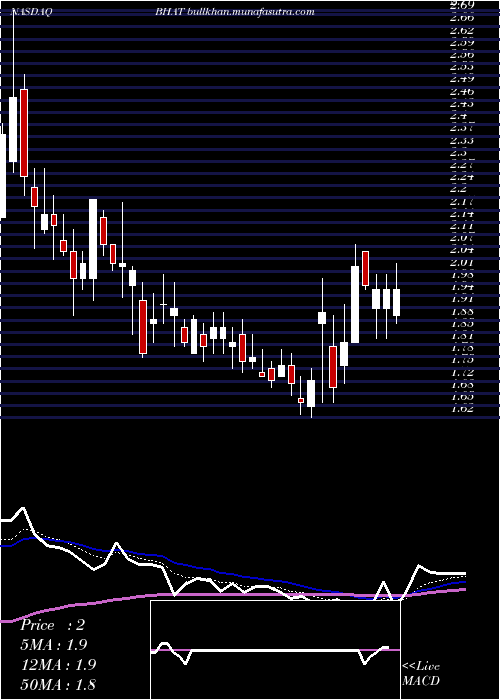Click the white price line peak in lower panel
The image size is (500, 700).
point(23,508)
